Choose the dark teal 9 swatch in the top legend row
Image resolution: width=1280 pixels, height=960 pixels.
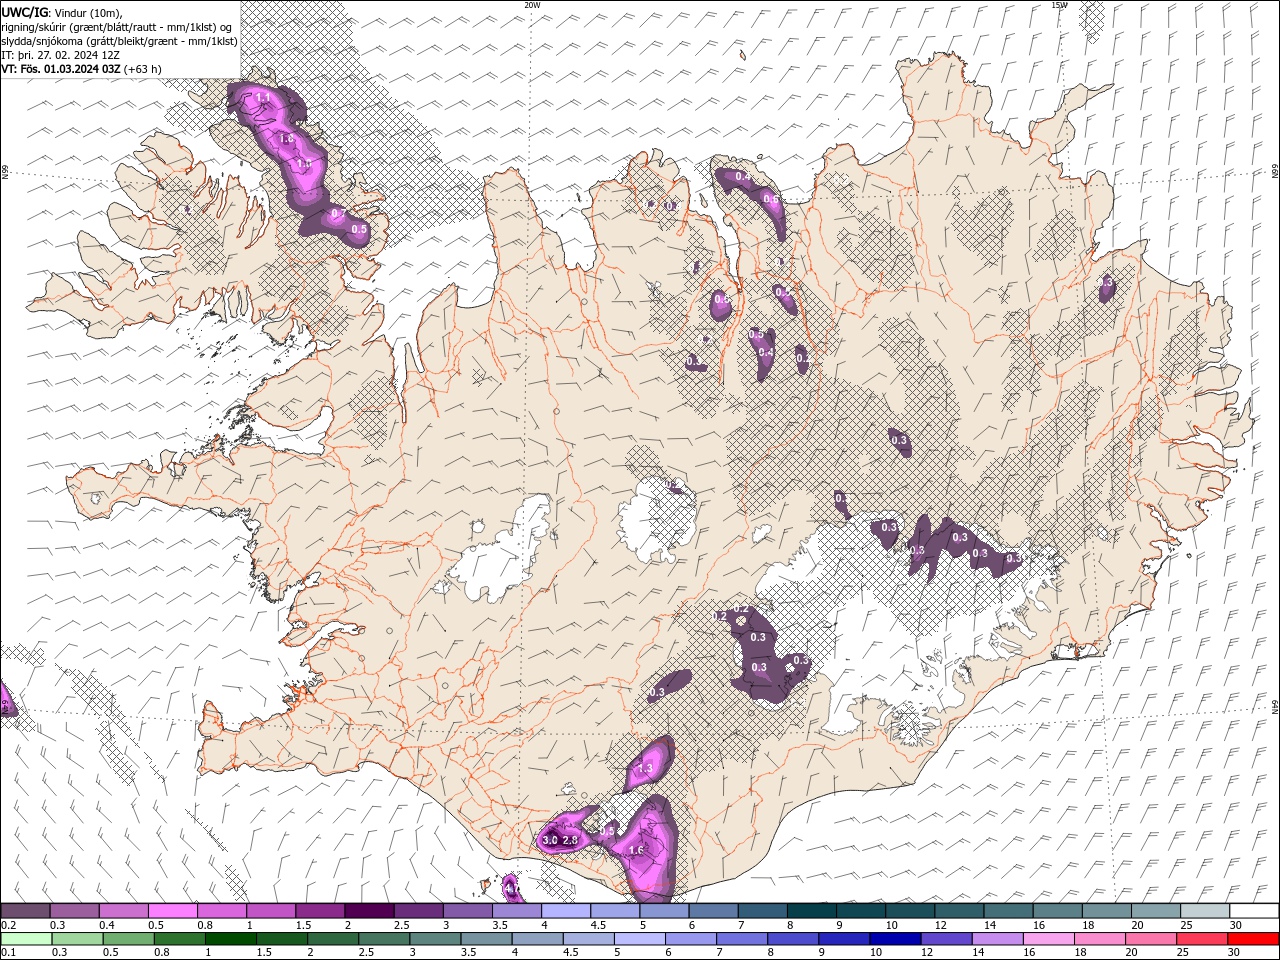tap(860, 911)
